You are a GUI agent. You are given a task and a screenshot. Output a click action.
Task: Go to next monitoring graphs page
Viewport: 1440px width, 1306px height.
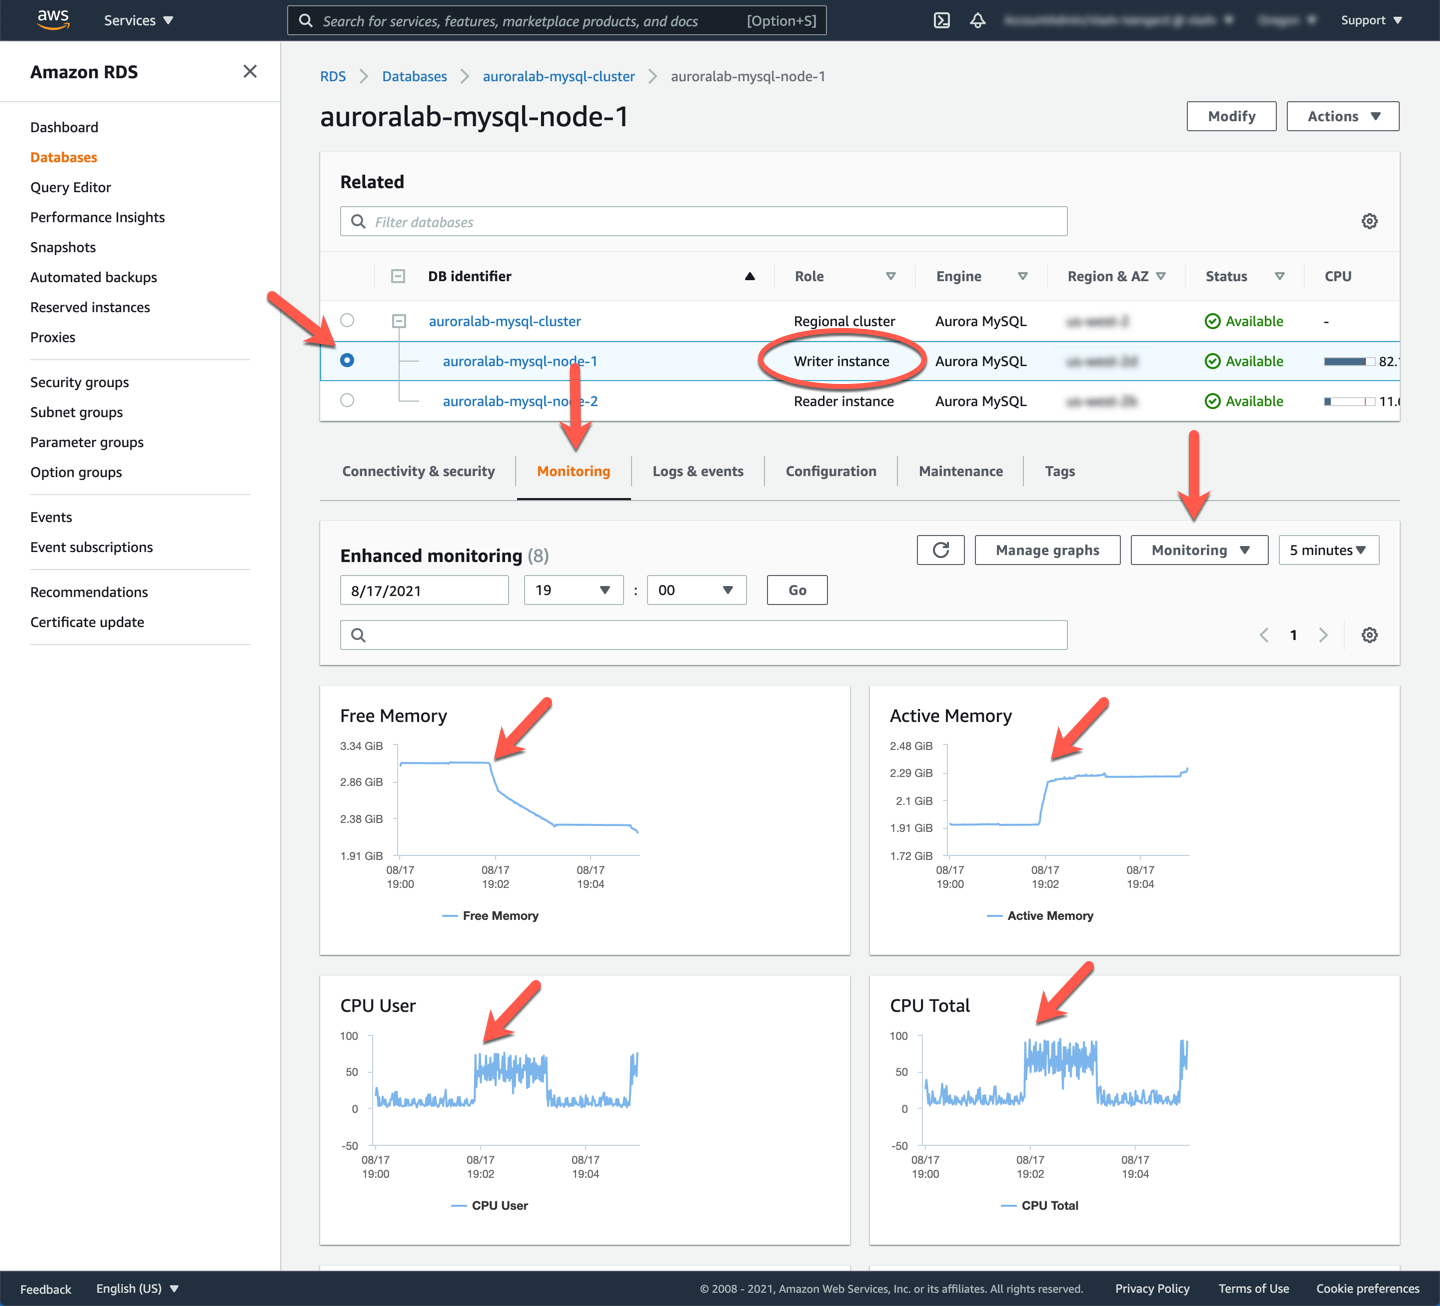[1323, 635]
